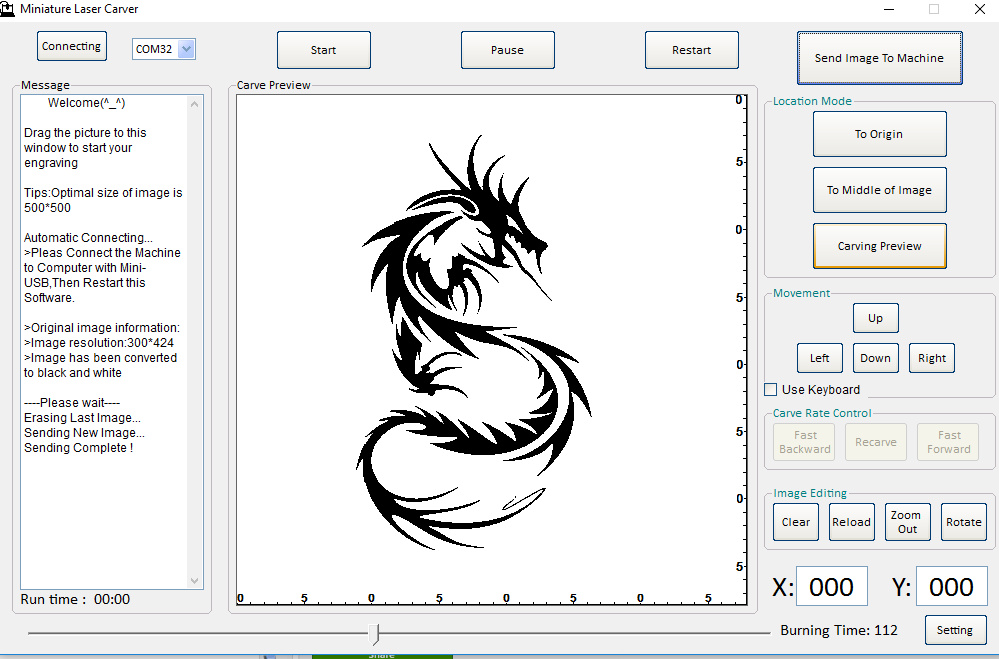Click the message box scroll down arrow

pos(194,581)
